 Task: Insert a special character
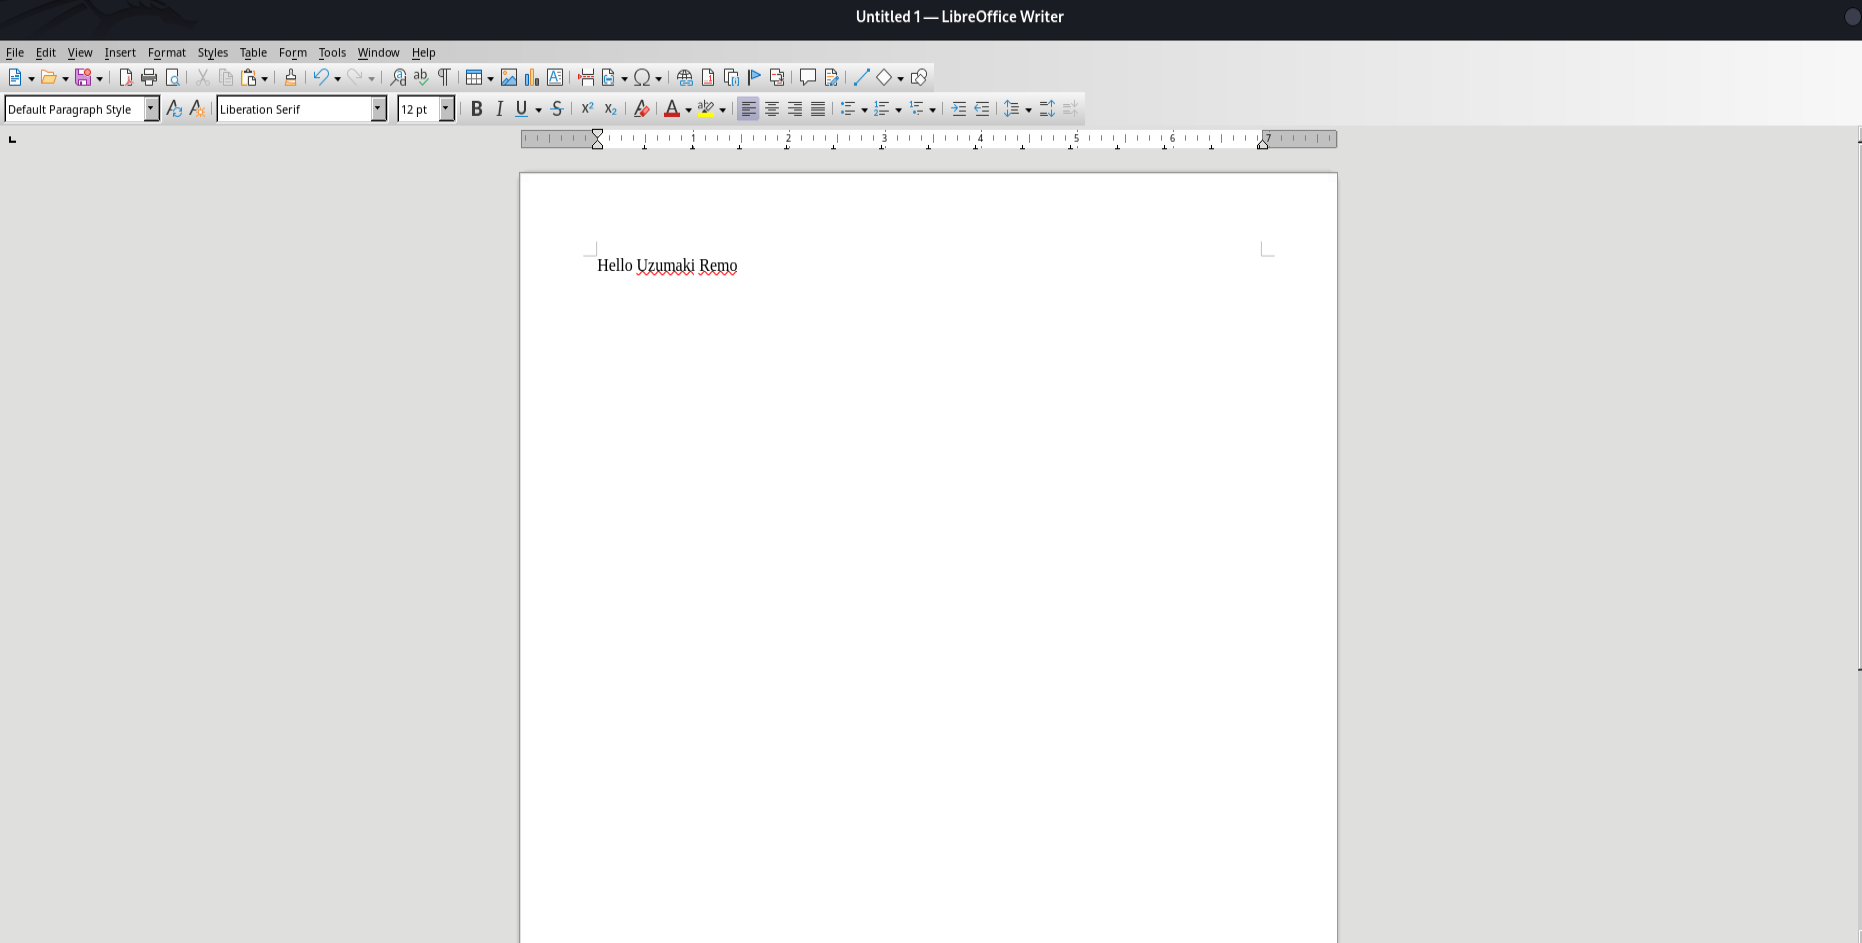[642, 77]
